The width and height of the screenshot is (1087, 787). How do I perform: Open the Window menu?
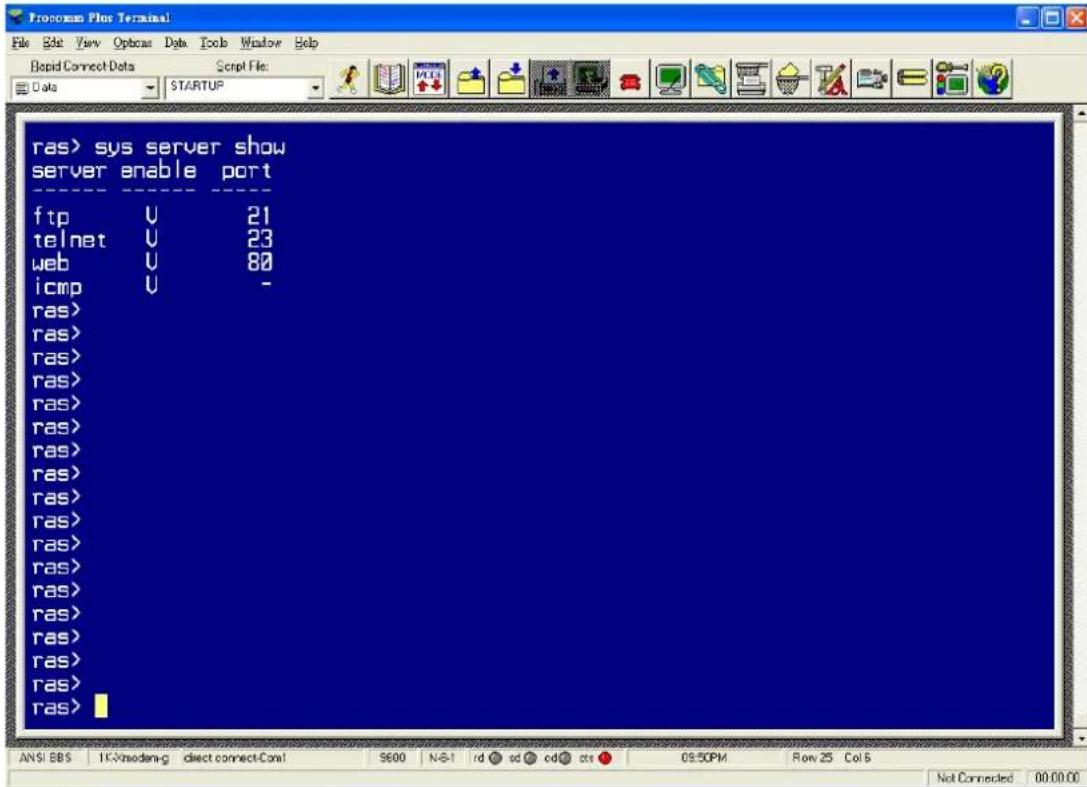(x=261, y=43)
